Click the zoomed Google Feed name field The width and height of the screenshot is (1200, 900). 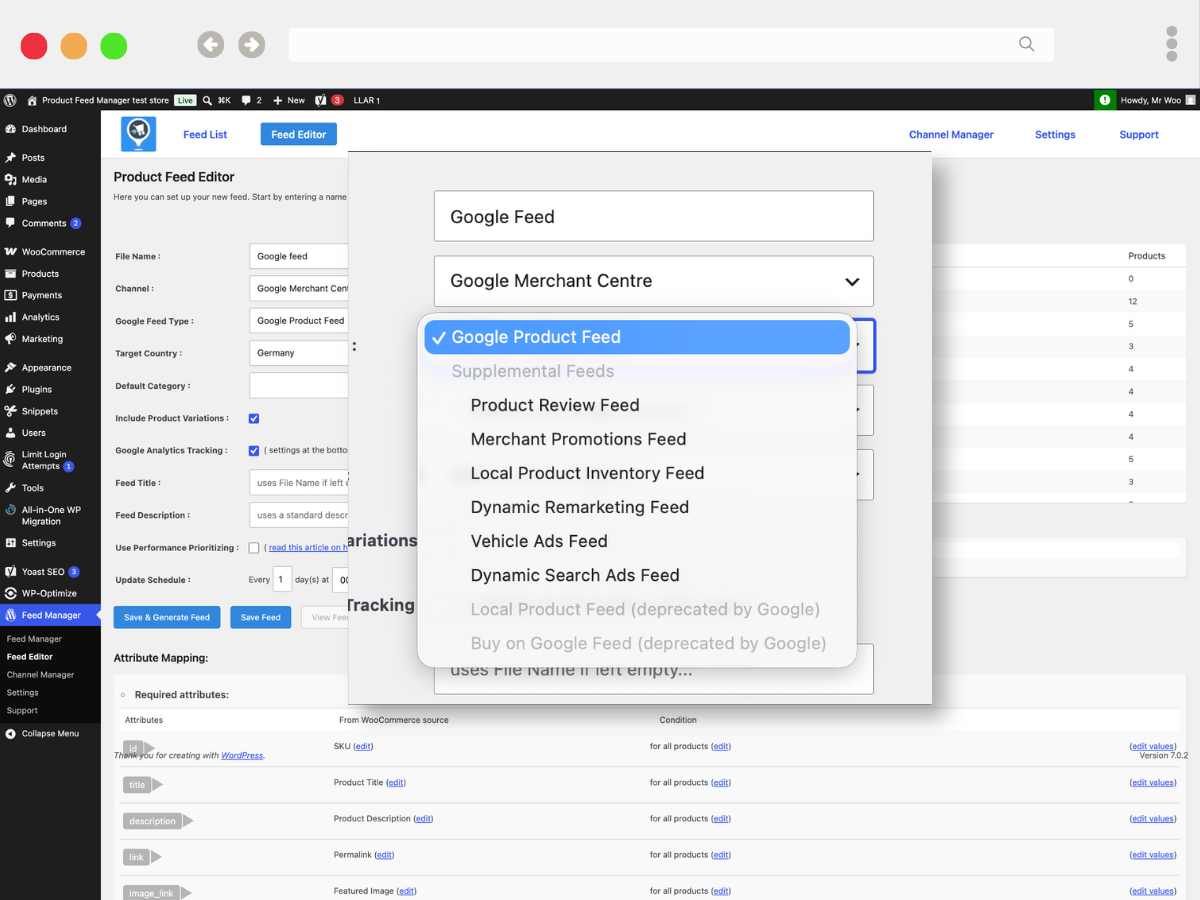click(x=654, y=216)
